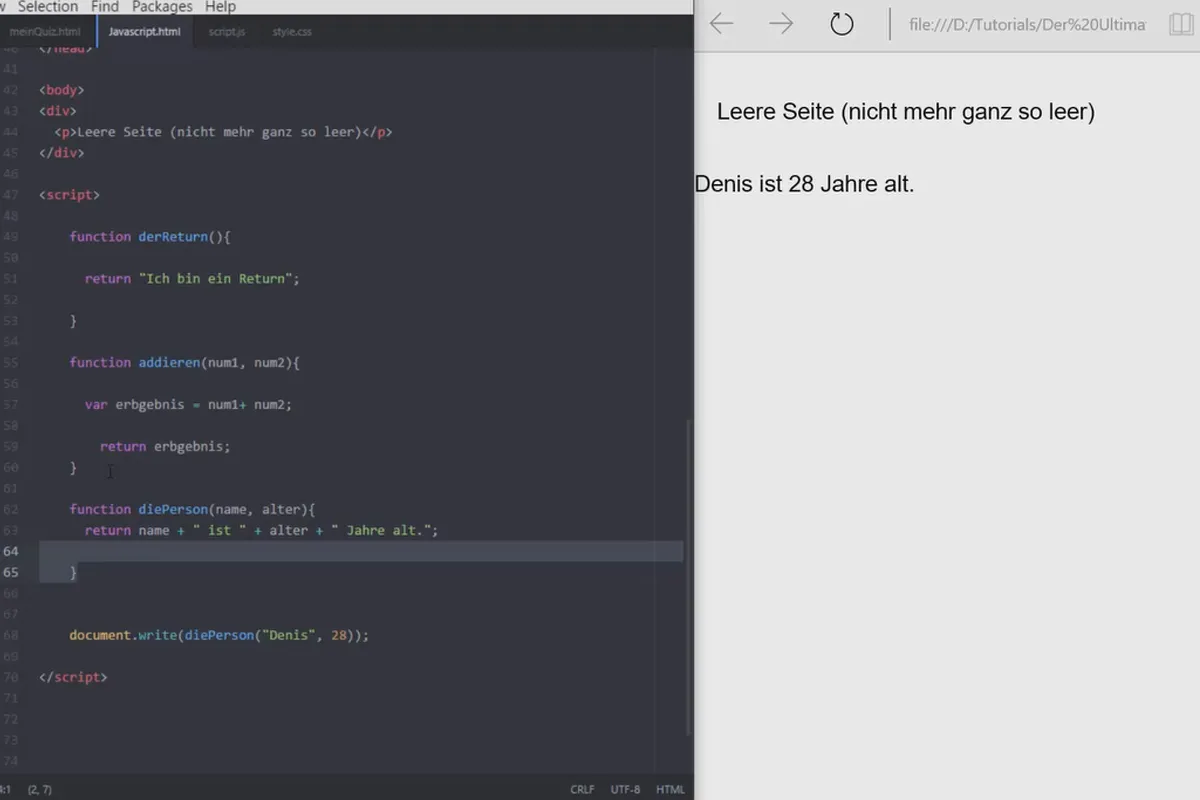1200x800 pixels.
Task: Open the Find menu
Action: (105, 6)
